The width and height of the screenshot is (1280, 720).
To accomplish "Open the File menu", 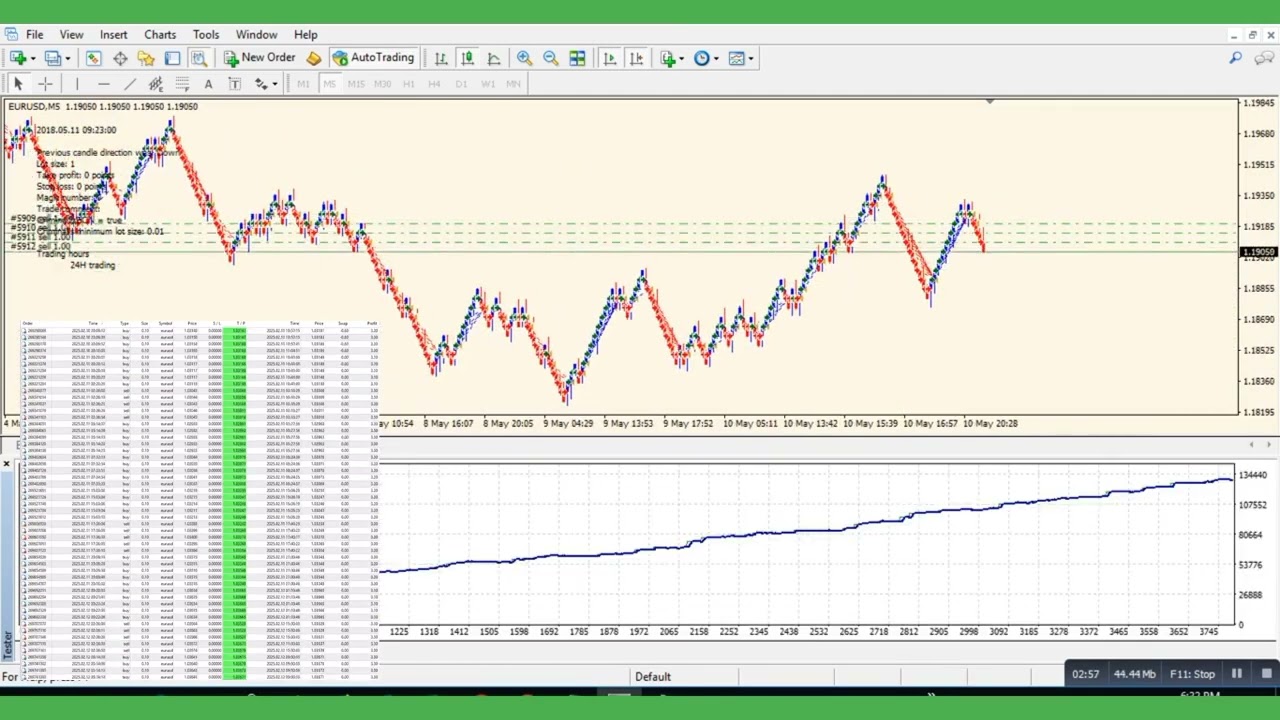I will point(34,34).
